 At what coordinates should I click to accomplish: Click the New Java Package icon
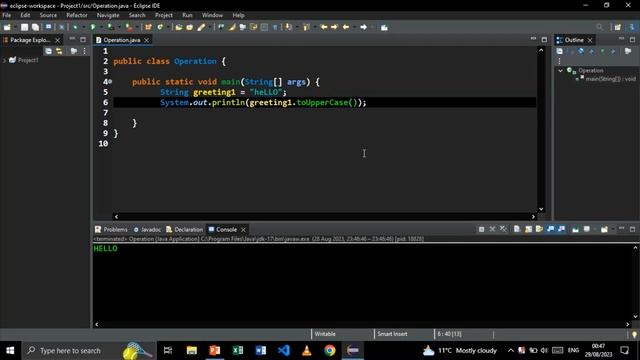pos(148,27)
